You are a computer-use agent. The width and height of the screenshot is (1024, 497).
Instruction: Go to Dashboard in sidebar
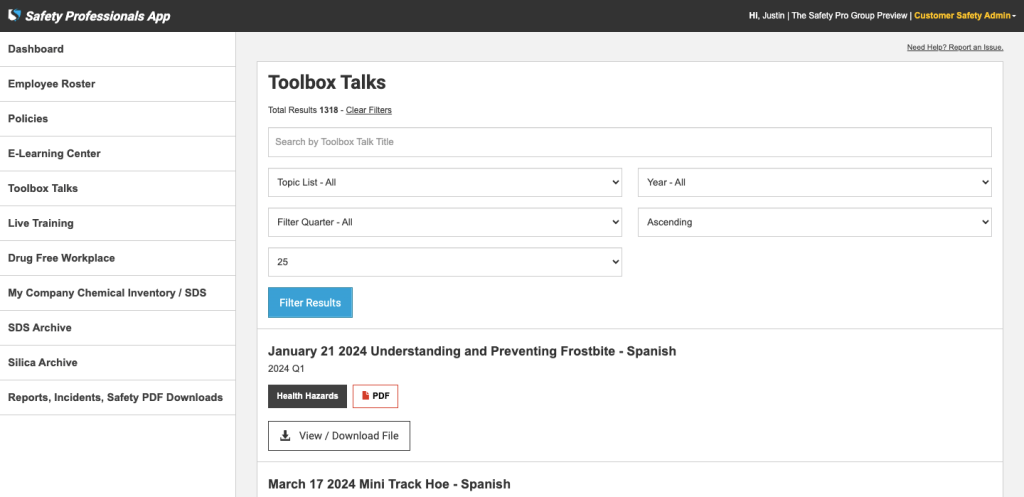(118, 49)
